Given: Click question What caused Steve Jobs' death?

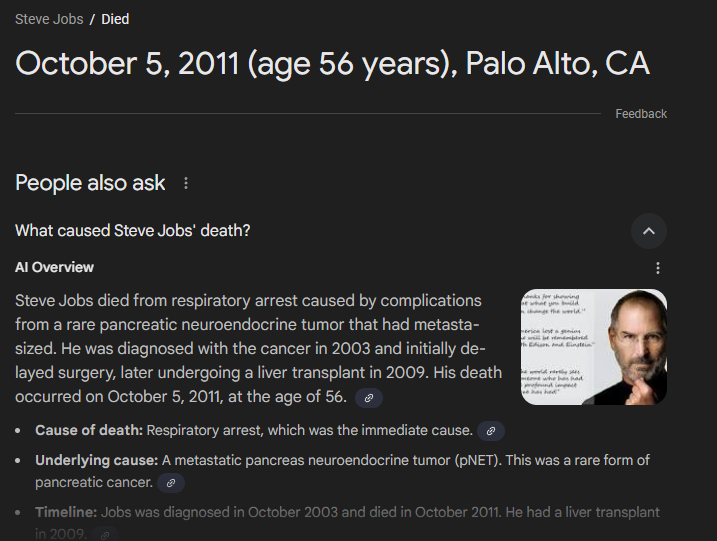Looking at the screenshot, I should pos(133,230).
